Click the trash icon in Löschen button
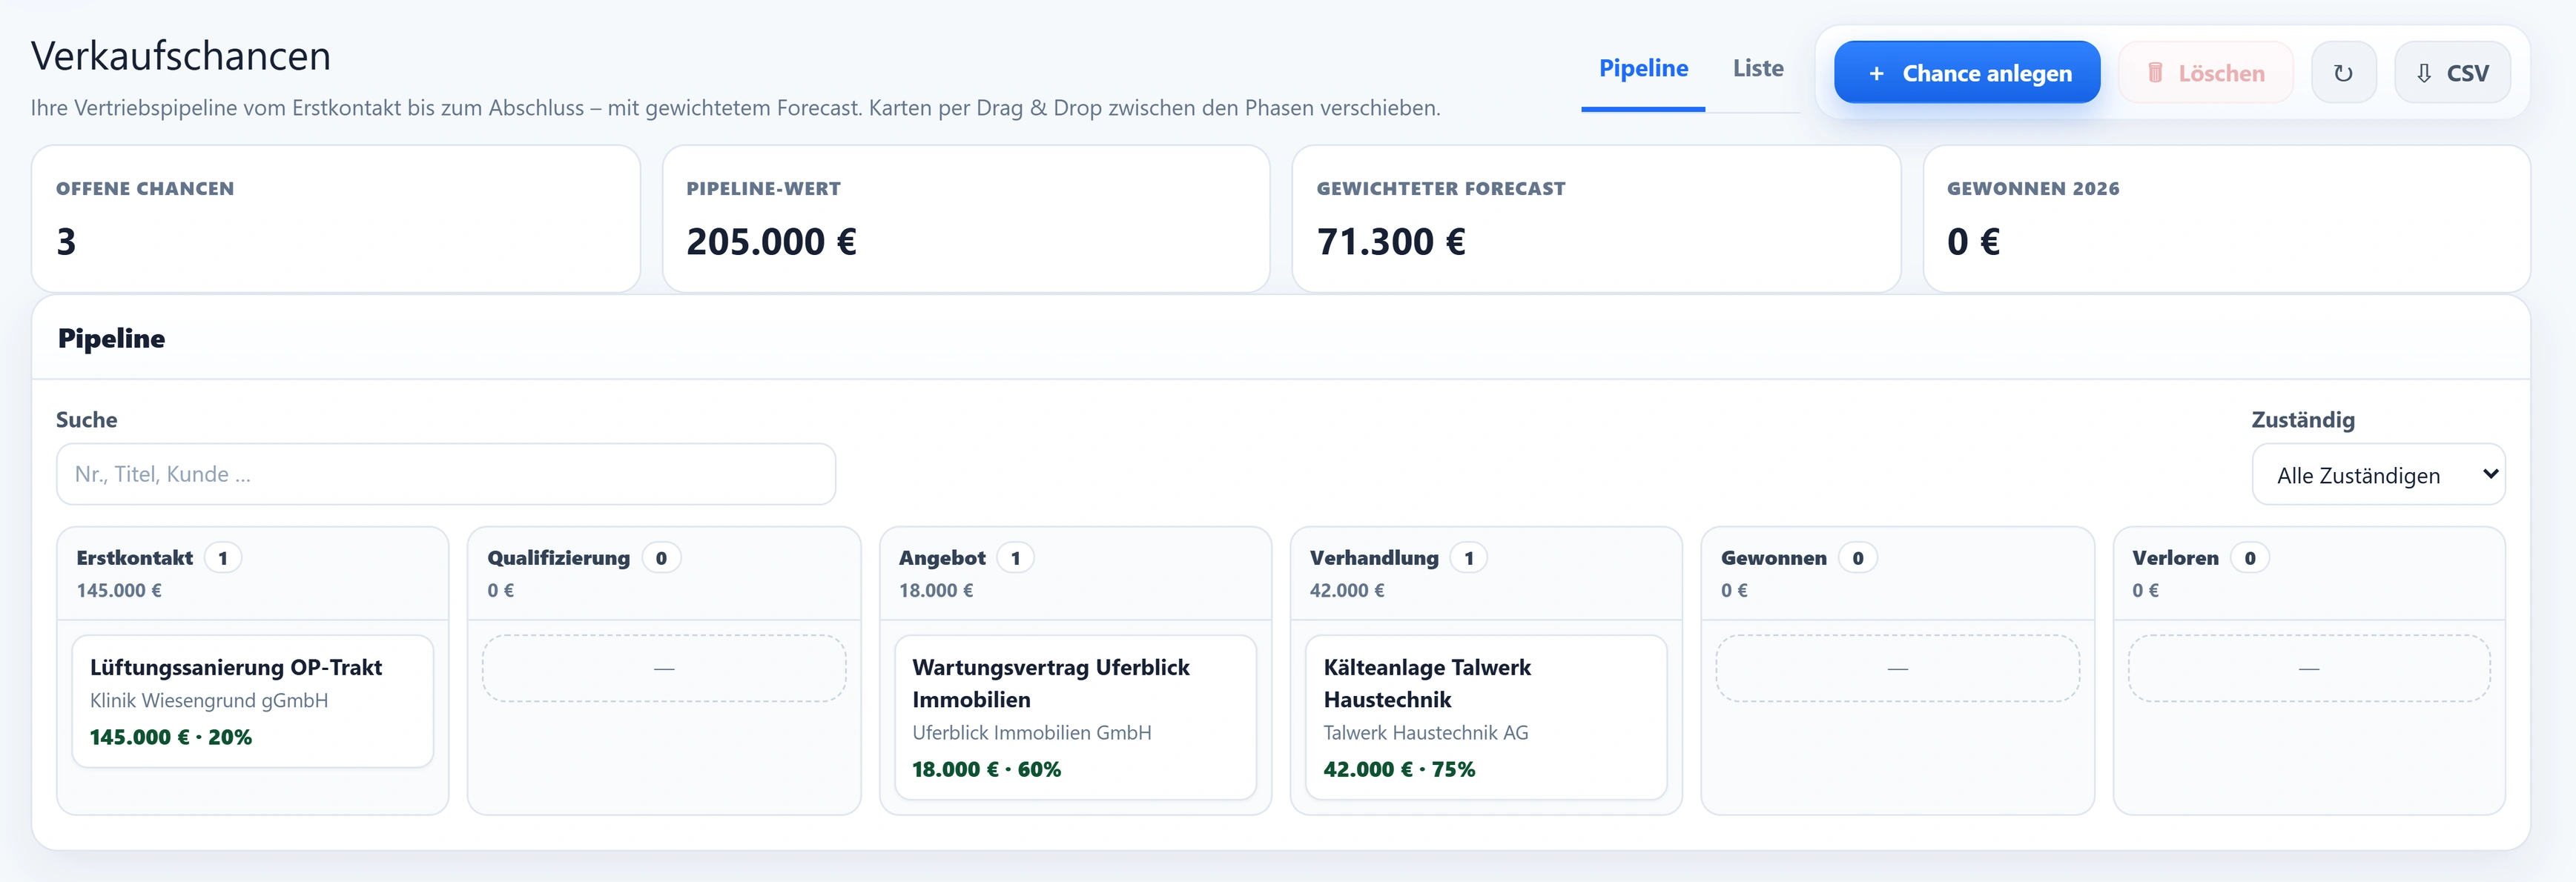 pos(2155,73)
